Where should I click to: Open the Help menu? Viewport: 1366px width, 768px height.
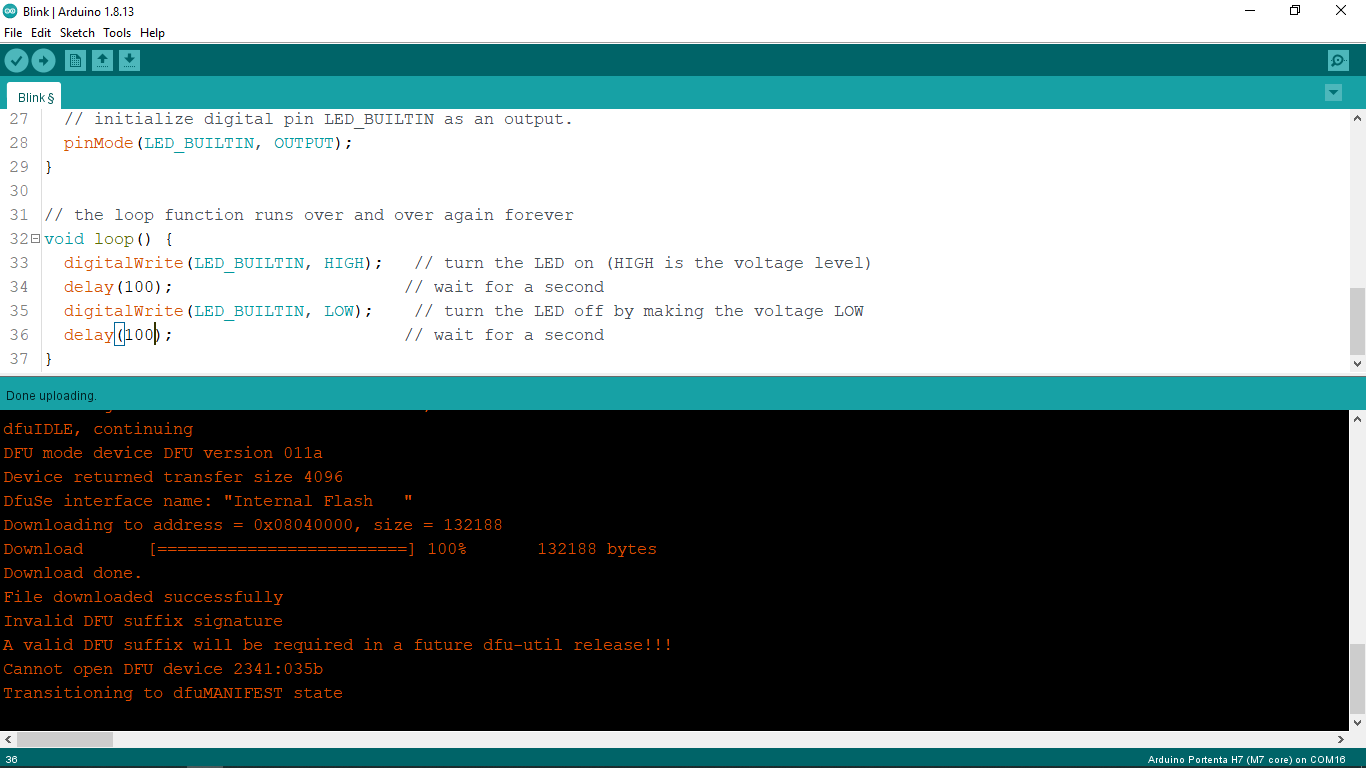pos(152,33)
